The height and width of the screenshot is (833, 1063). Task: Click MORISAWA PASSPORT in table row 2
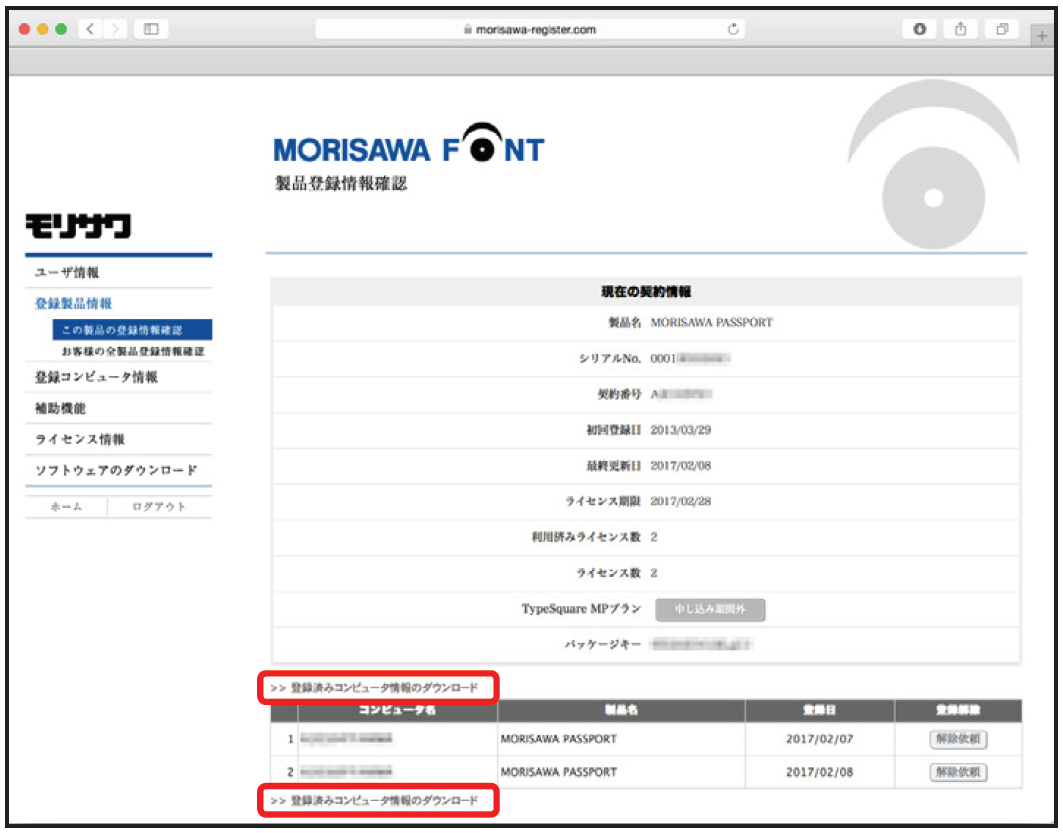coord(559,772)
